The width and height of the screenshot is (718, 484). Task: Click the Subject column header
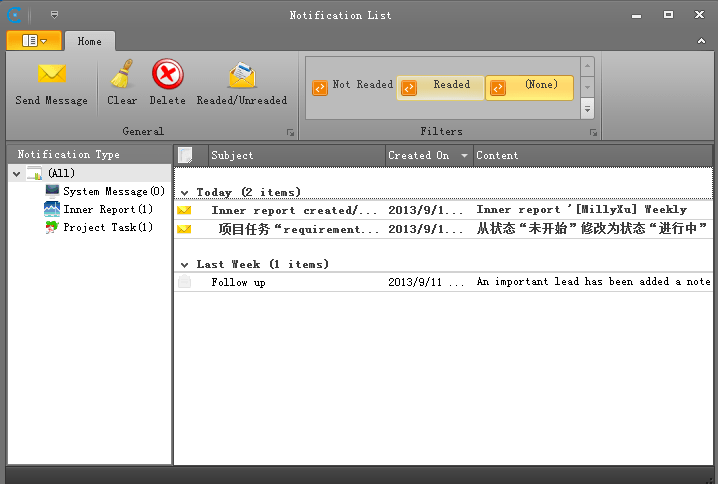[x=296, y=155]
